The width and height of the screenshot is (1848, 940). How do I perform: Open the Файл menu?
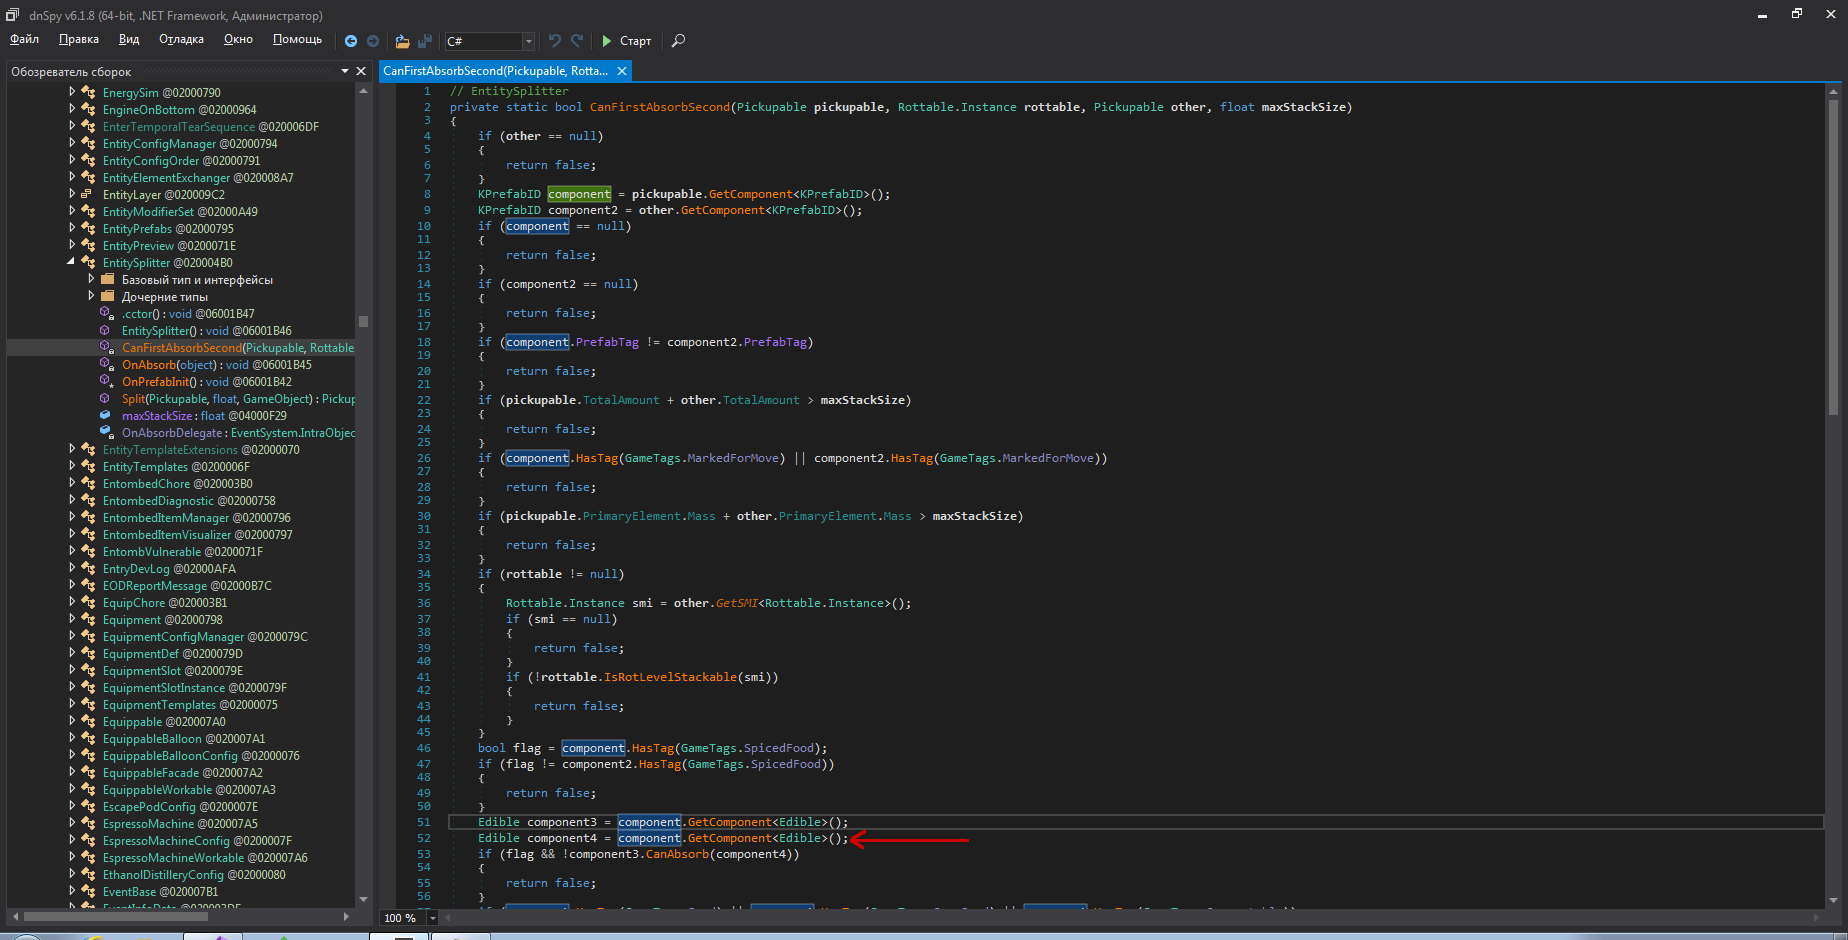24,39
